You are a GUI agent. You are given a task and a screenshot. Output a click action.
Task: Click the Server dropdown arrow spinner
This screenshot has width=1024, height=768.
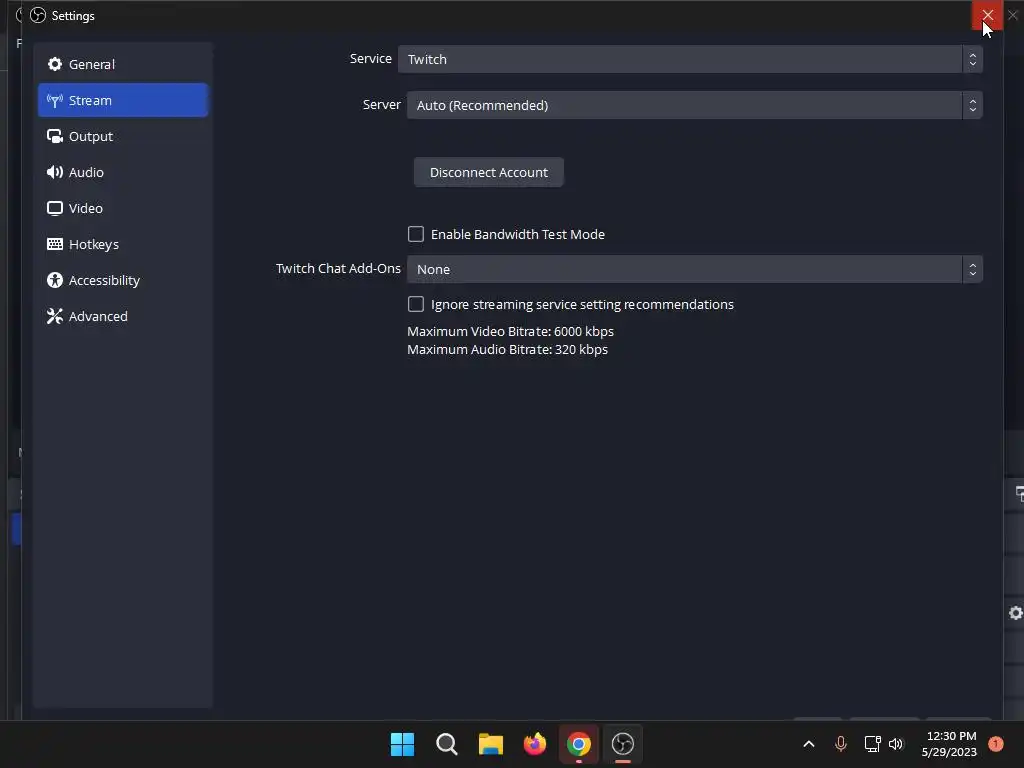coord(972,105)
